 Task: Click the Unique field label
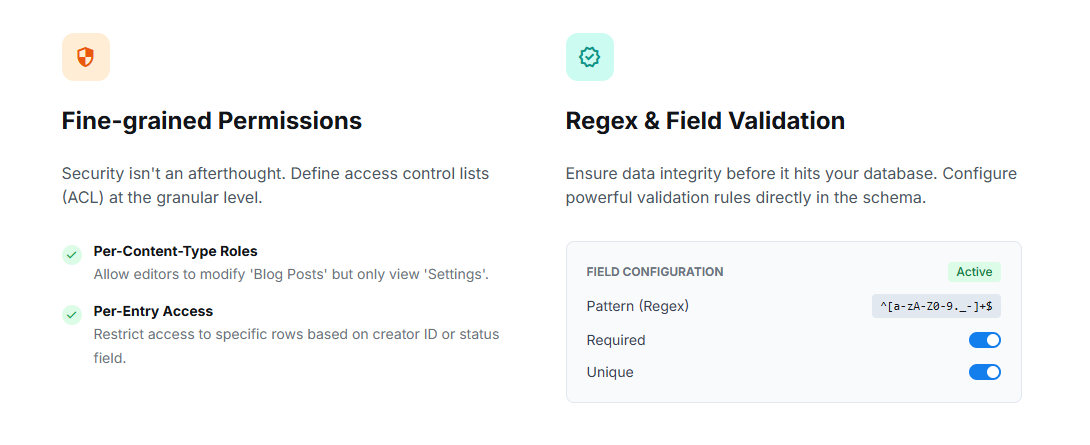point(610,372)
